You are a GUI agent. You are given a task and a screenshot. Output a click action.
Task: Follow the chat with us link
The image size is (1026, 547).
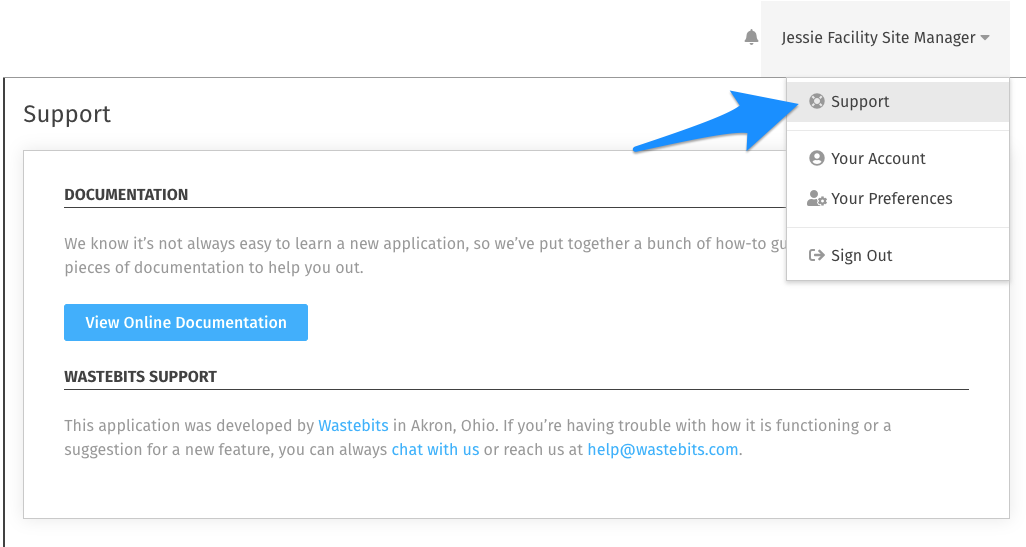[x=435, y=450]
